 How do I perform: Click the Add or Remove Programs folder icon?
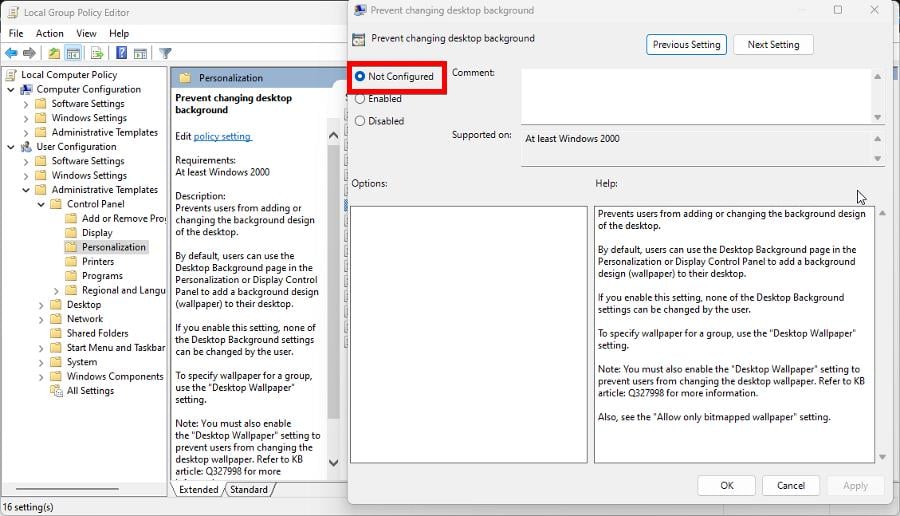click(x=71, y=219)
